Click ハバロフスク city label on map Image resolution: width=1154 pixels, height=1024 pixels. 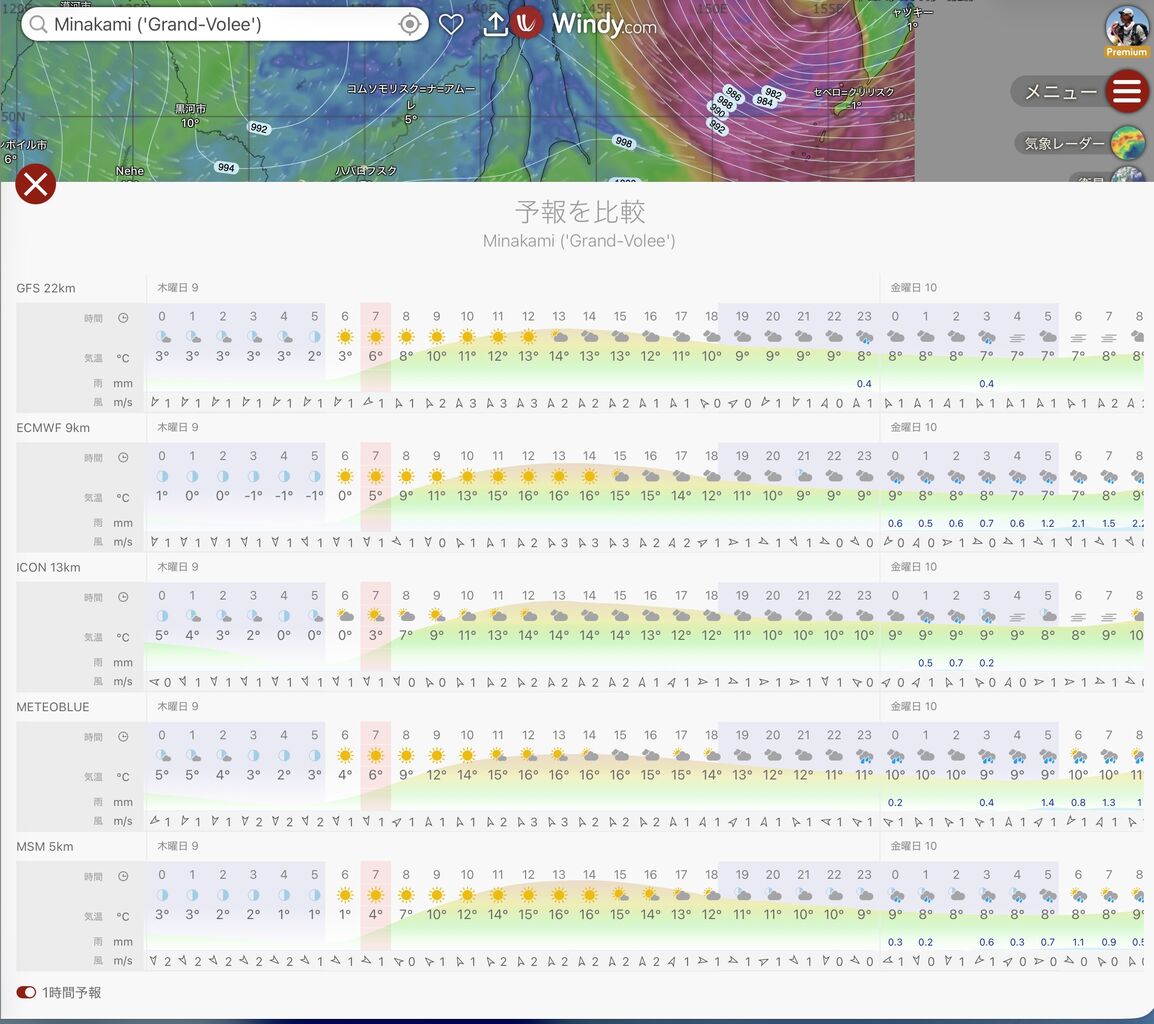pyautogui.click(x=366, y=171)
